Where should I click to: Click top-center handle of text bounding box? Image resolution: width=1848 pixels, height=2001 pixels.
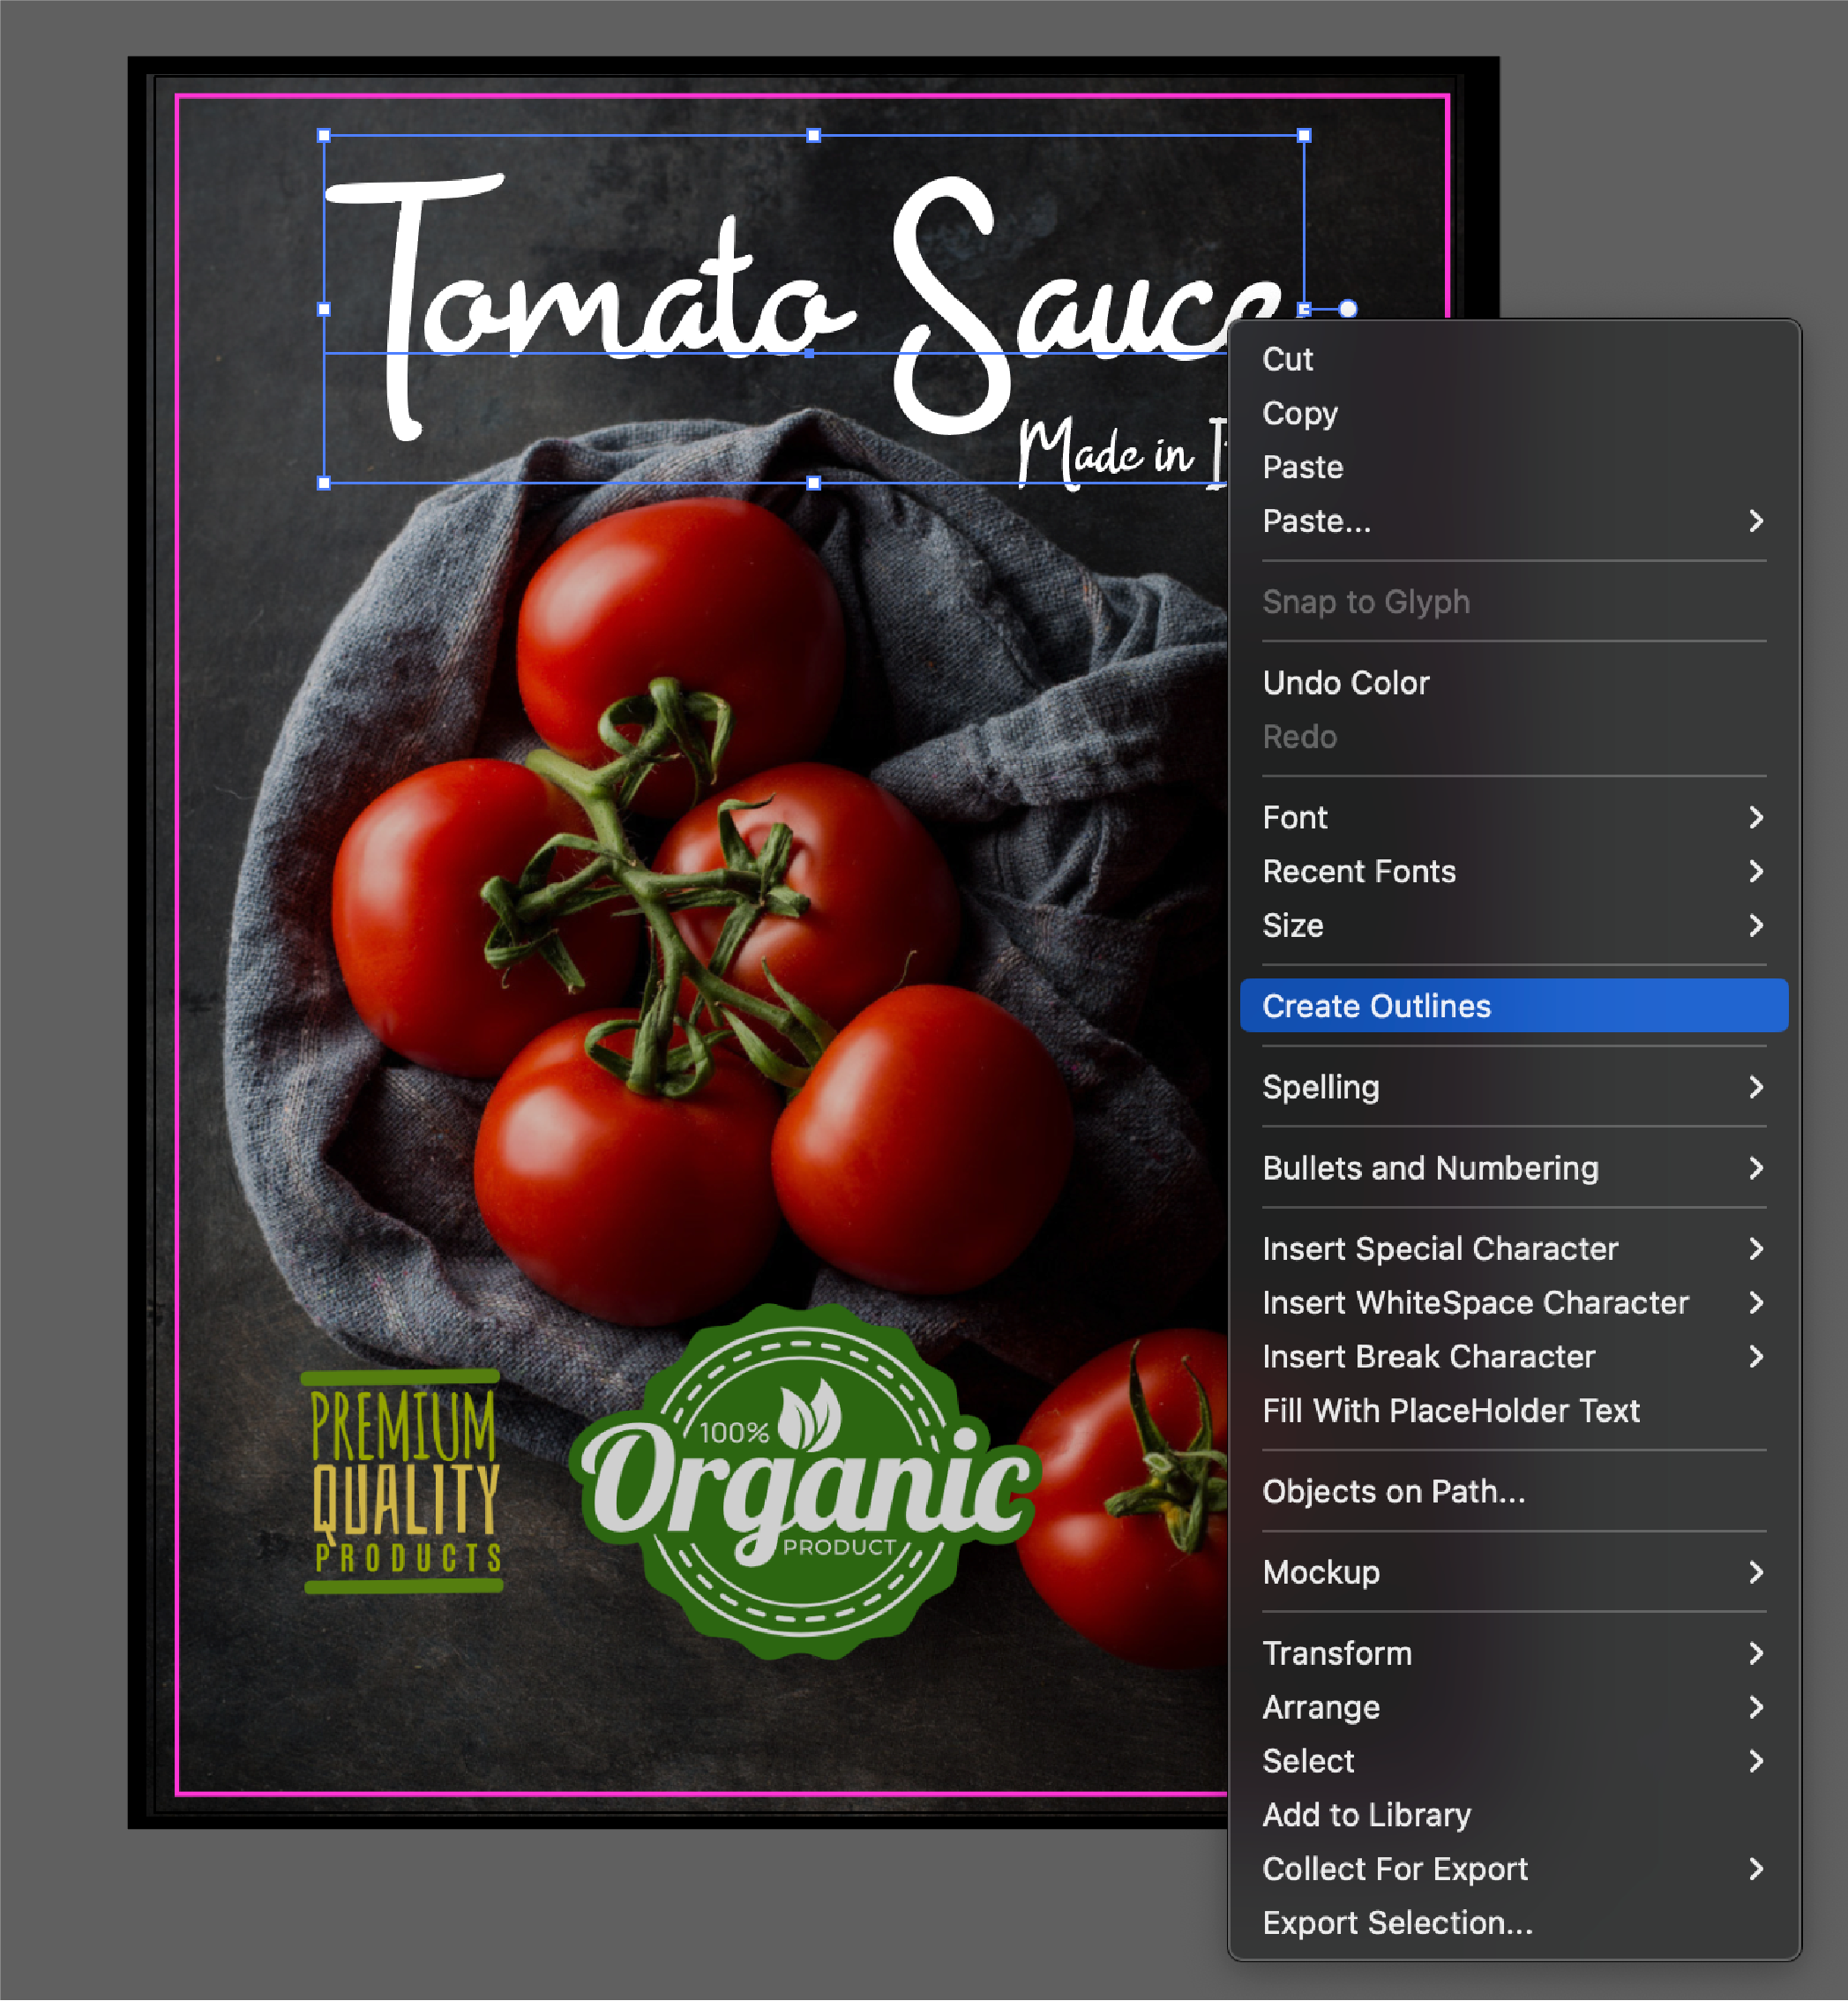coord(814,136)
